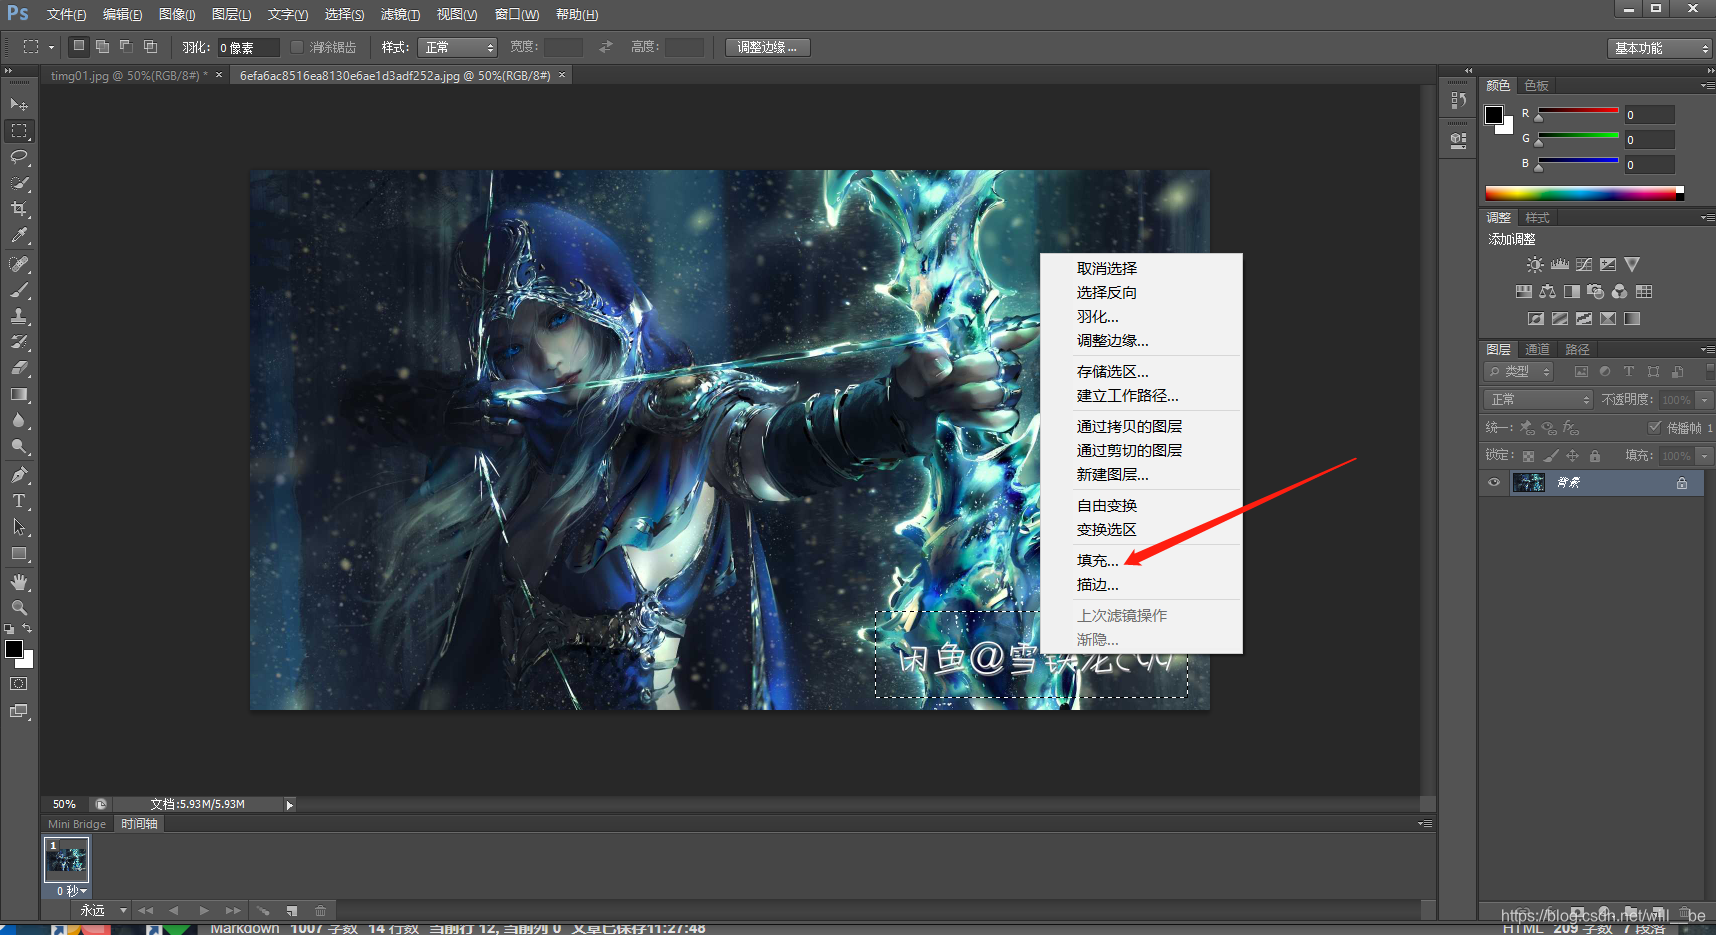Viewport: 1716px width, 935px height.
Task: Select the Gradient tool
Action: (19, 394)
